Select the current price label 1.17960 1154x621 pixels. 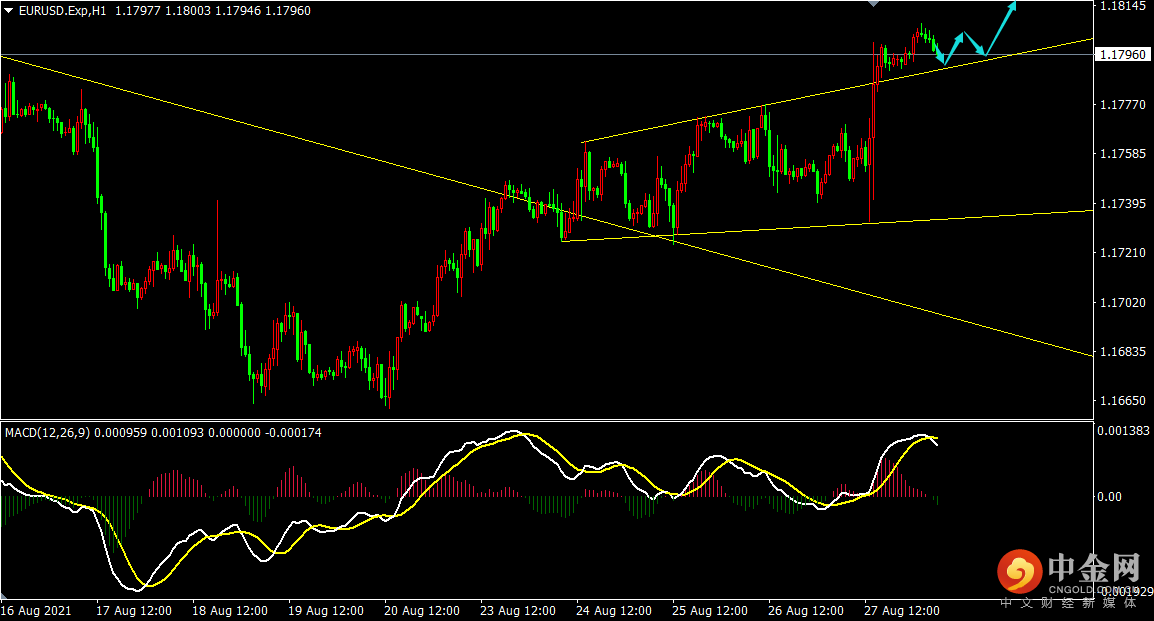pyautogui.click(x=1122, y=54)
